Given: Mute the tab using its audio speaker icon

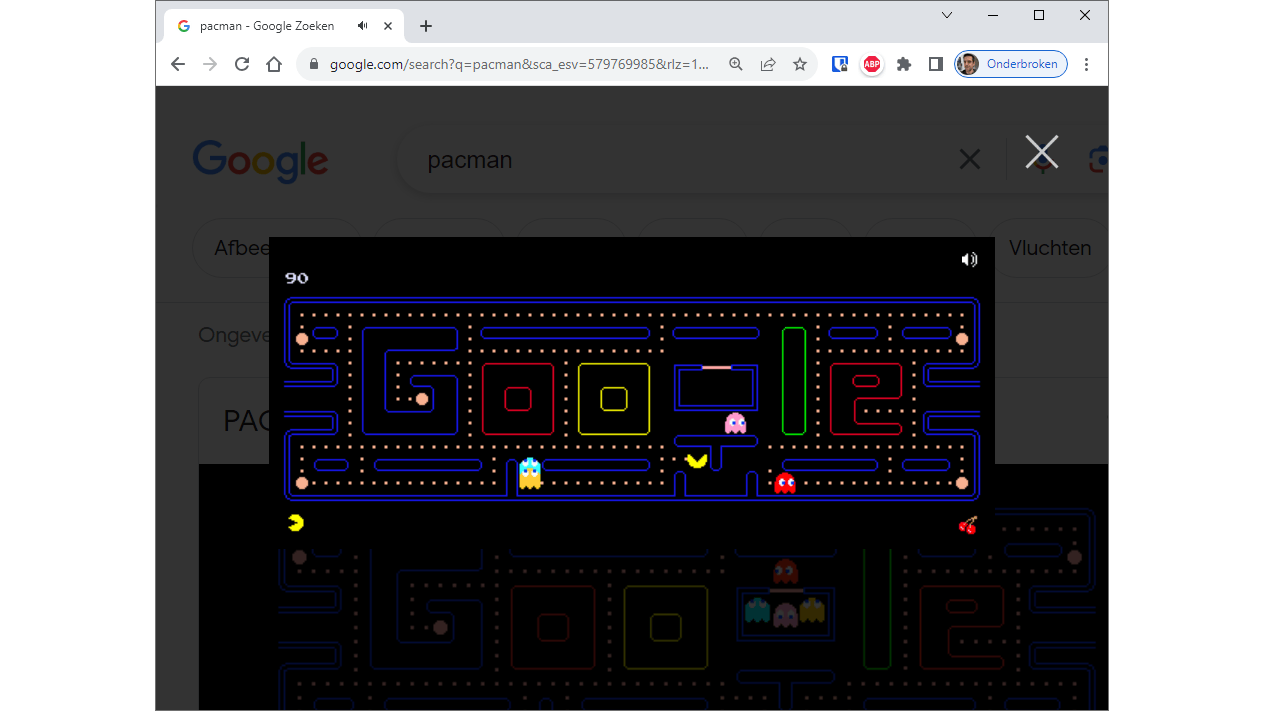Looking at the screenshot, I should tap(363, 26).
